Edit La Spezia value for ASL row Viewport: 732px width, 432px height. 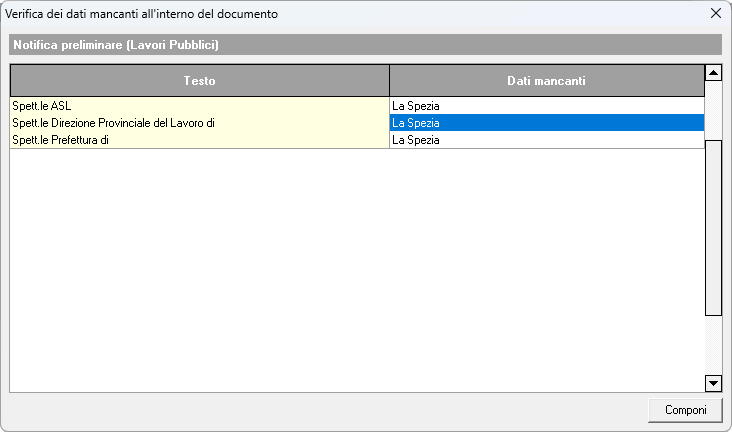click(x=546, y=105)
